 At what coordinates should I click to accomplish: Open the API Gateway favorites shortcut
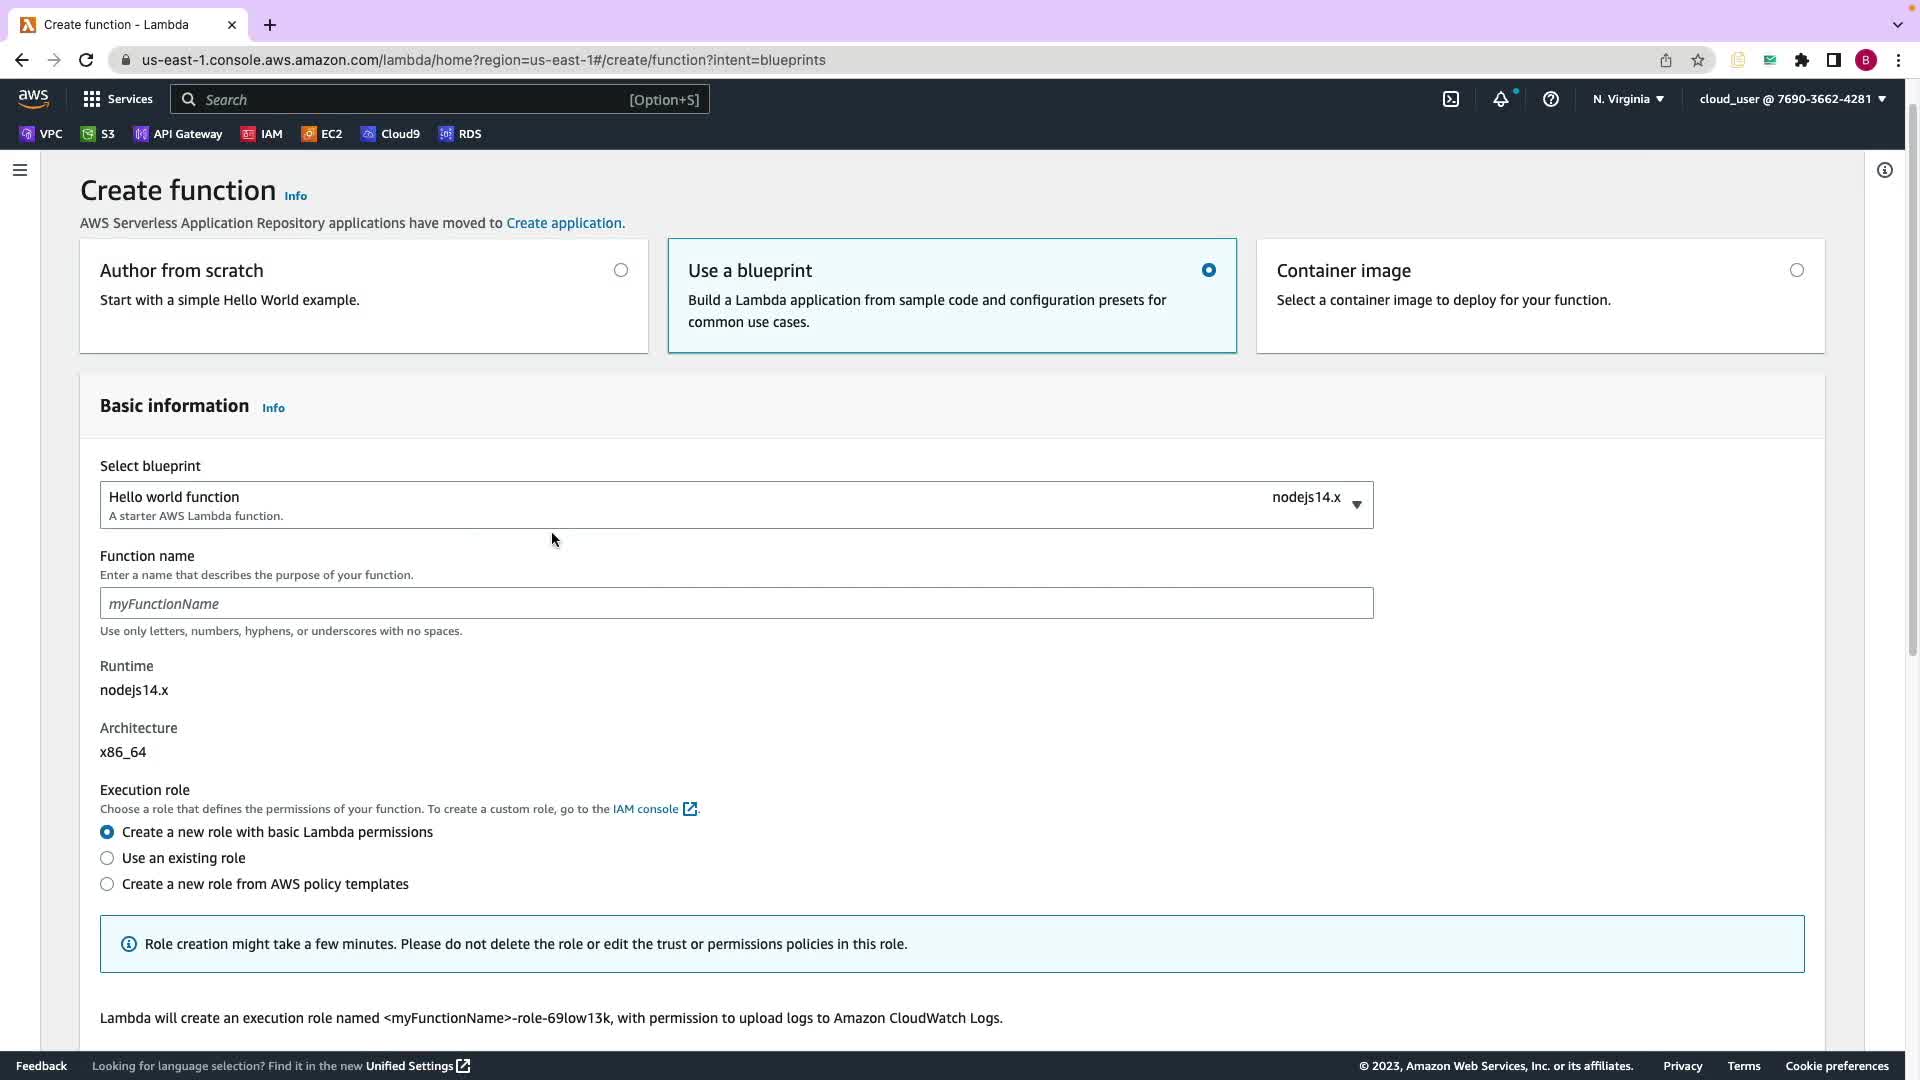pyautogui.click(x=178, y=134)
